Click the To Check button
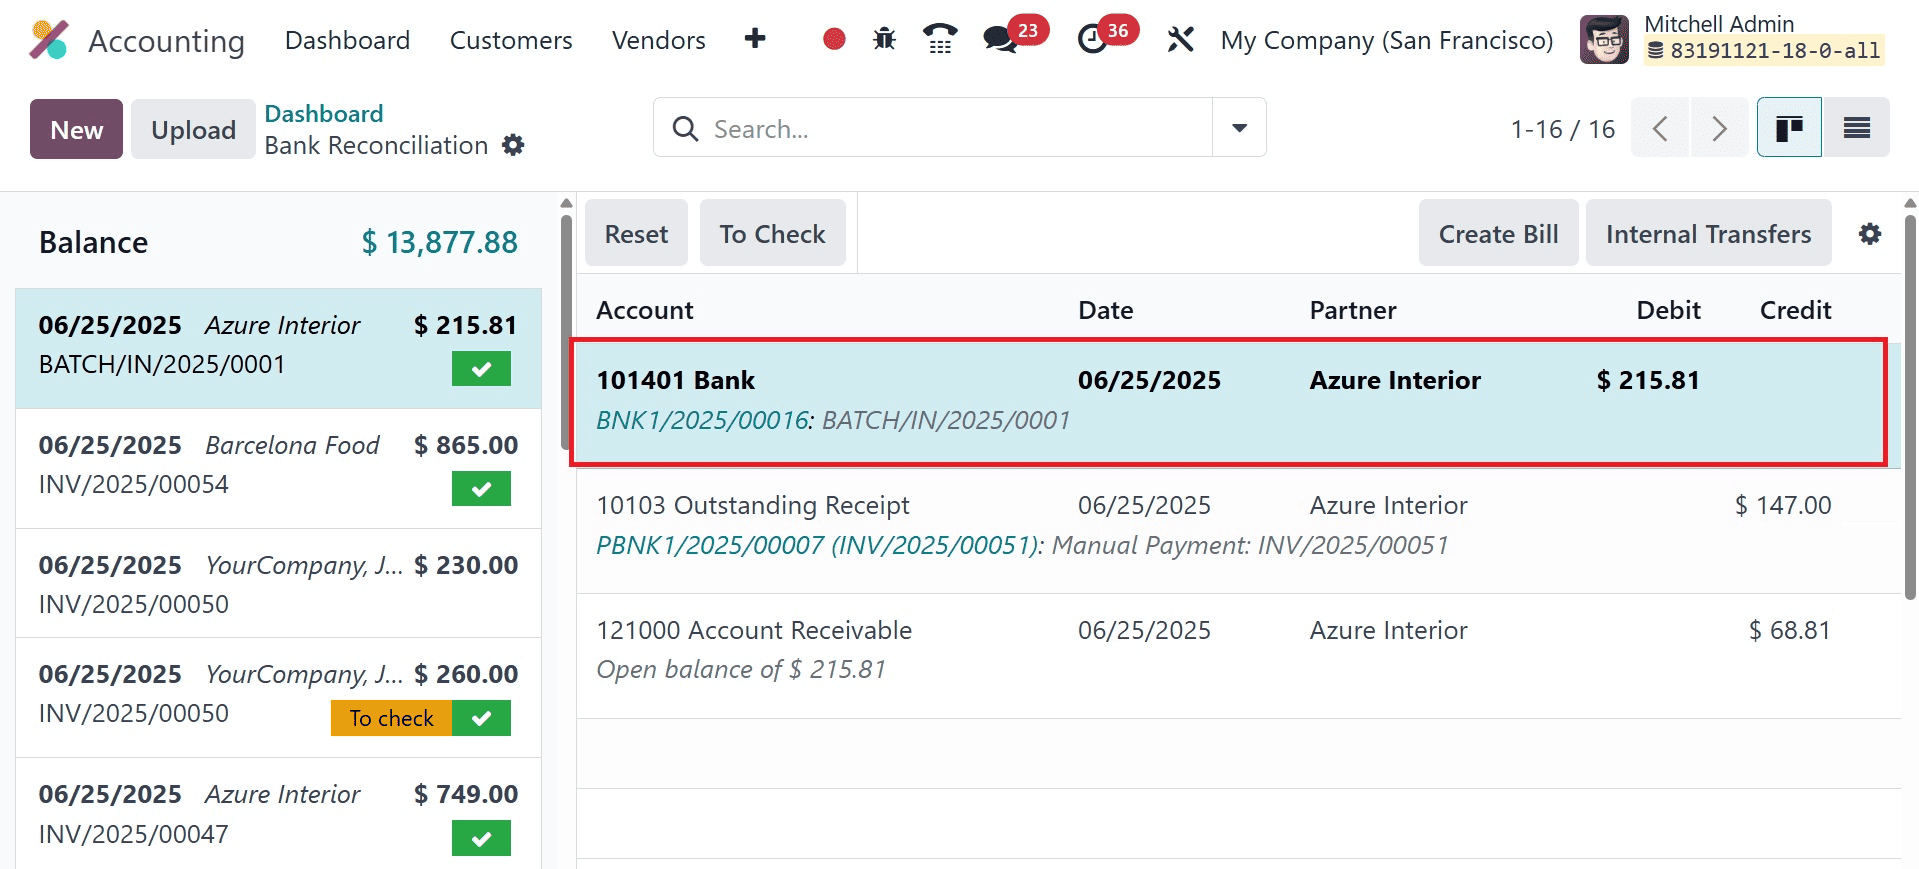Image resolution: width=1919 pixels, height=869 pixels. coord(772,233)
